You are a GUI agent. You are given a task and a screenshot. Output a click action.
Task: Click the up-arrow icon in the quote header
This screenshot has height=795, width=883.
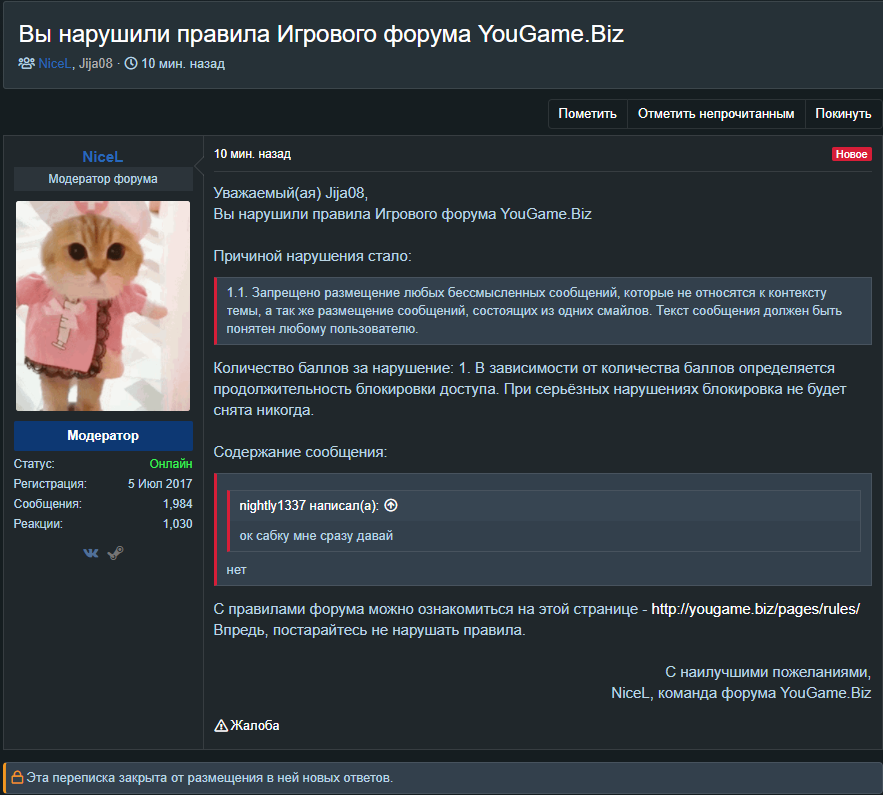point(391,506)
